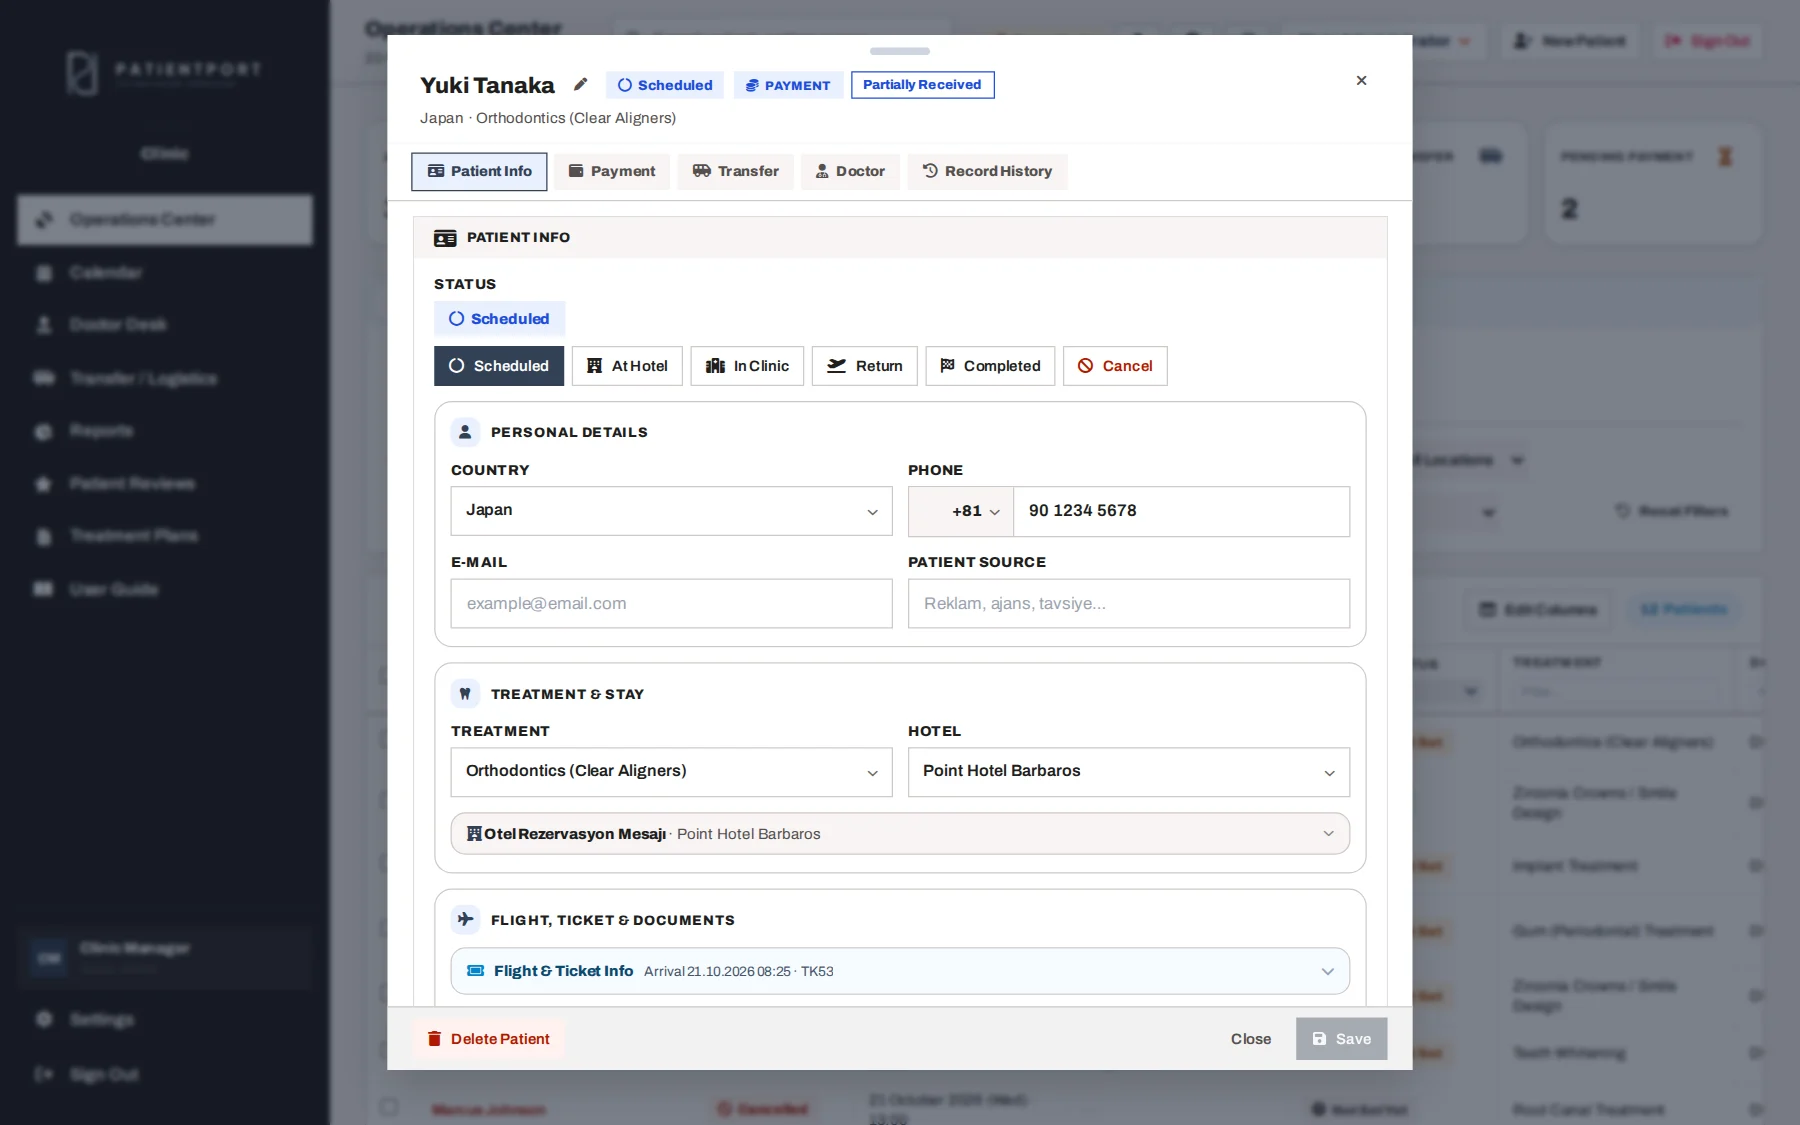Close the patient dialog with the X

click(x=1361, y=80)
